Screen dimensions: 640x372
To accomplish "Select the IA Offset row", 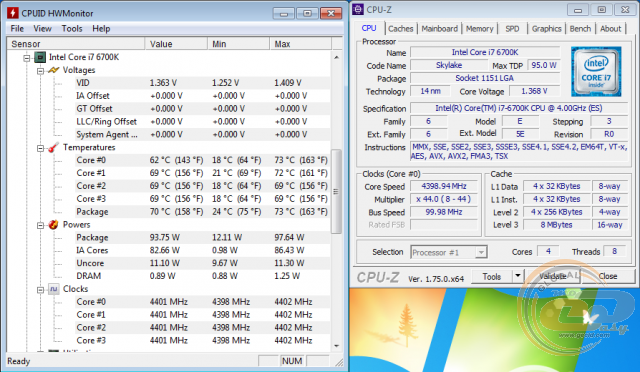I will [x=202, y=96].
